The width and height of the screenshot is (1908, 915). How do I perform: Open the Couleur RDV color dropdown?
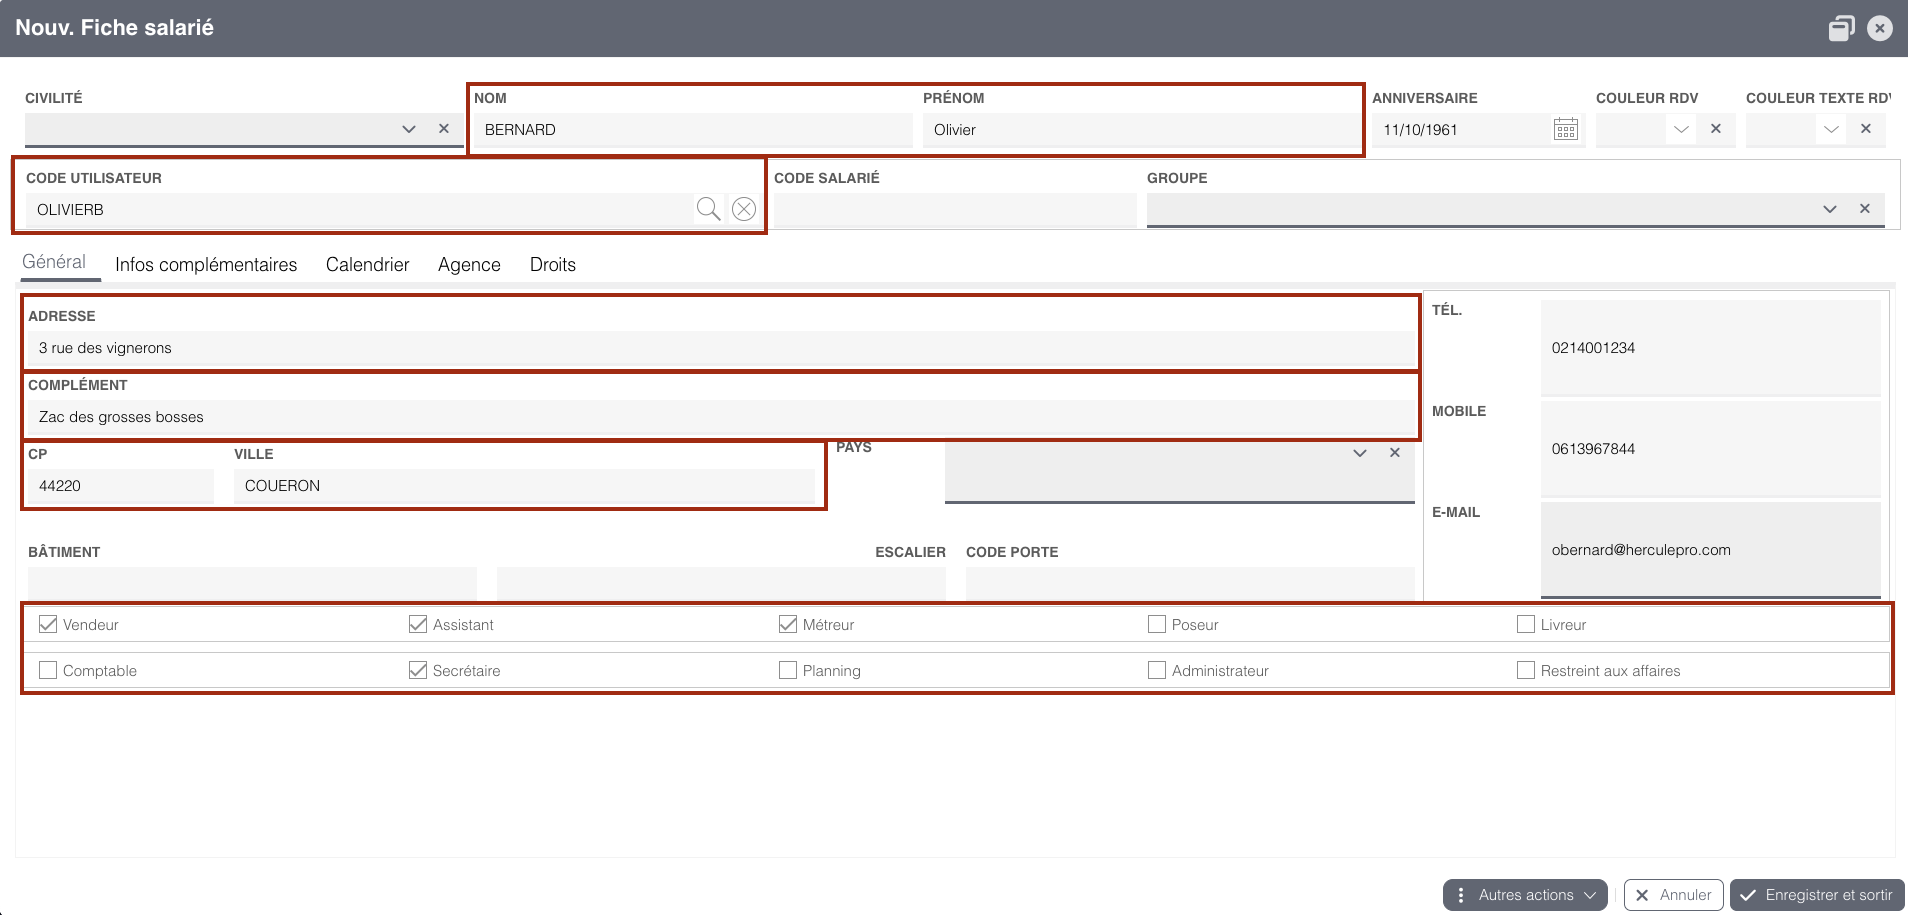click(x=1681, y=129)
